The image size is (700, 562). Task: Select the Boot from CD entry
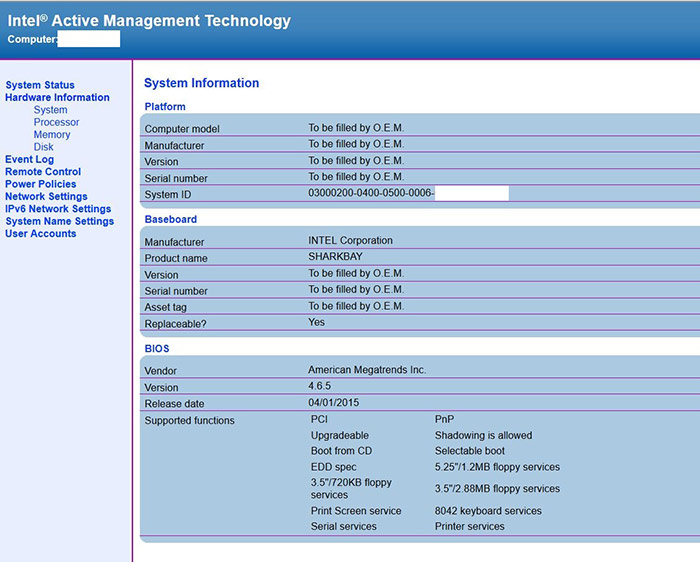[342, 451]
